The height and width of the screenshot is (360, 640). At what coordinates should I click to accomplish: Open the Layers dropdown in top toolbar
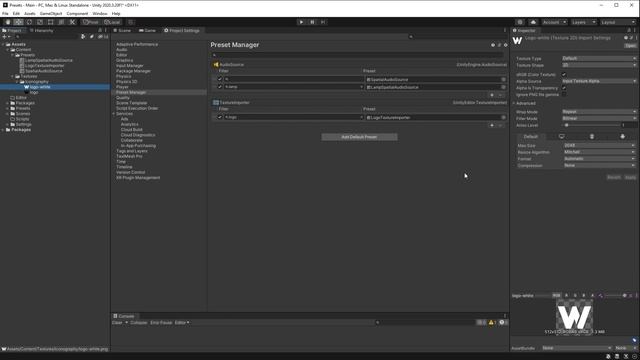point(583,22)
